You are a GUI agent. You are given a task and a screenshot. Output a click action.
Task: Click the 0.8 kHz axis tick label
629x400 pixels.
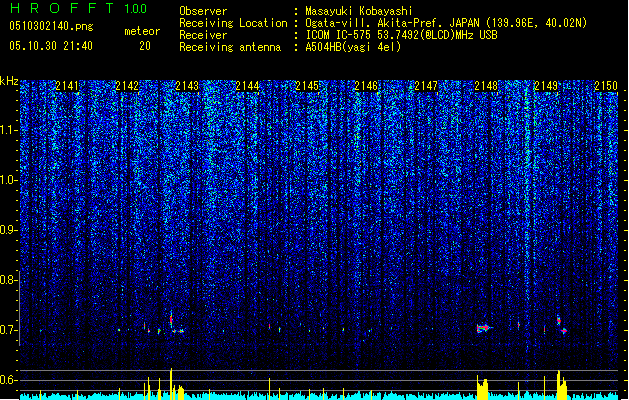coord(8,280)
